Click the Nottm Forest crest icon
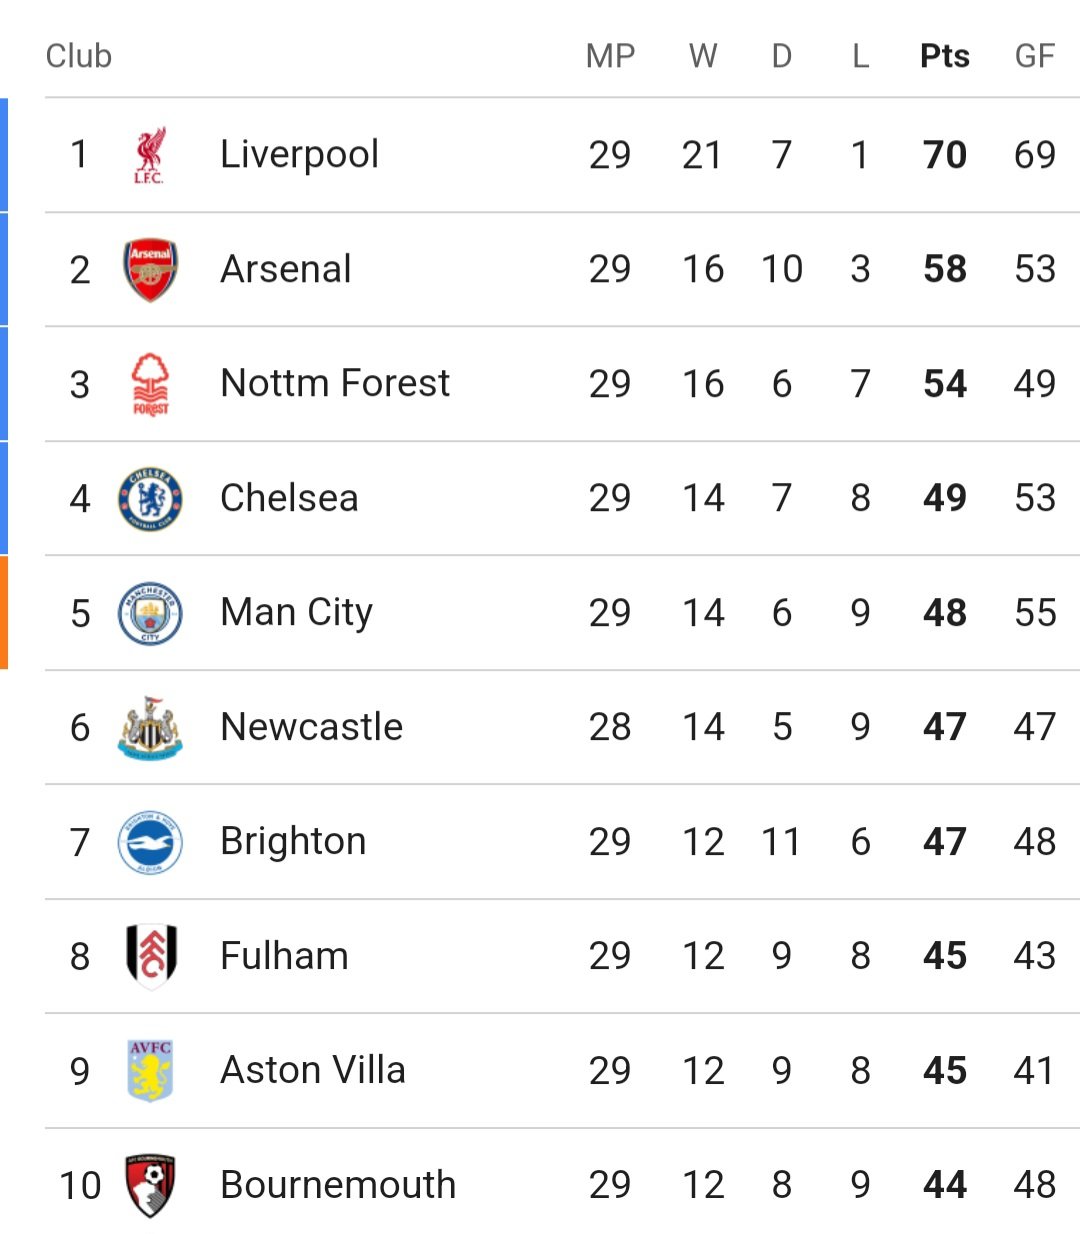 tap(150, 384)
